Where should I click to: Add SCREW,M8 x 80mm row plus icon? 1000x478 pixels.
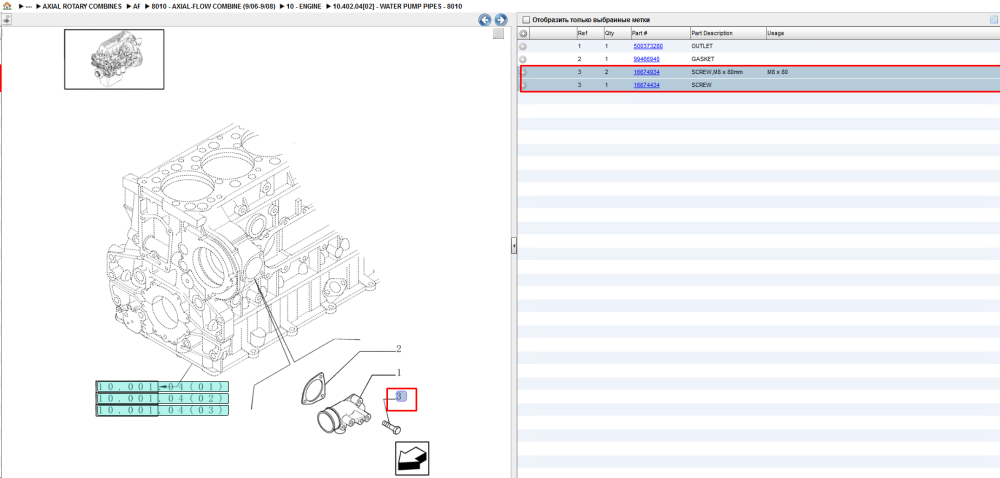click(x=523, y=72)
